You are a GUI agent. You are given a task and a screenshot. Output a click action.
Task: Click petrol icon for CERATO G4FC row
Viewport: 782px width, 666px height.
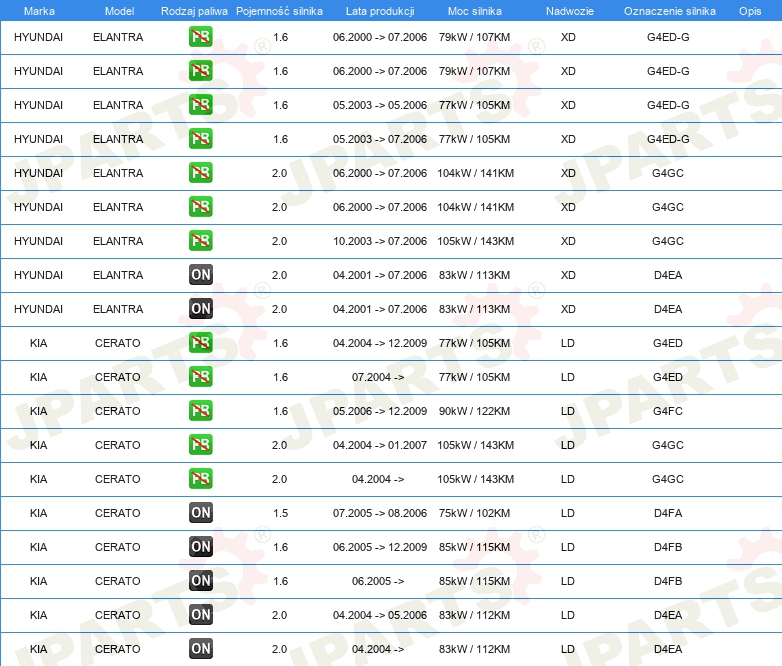(200, 411)
